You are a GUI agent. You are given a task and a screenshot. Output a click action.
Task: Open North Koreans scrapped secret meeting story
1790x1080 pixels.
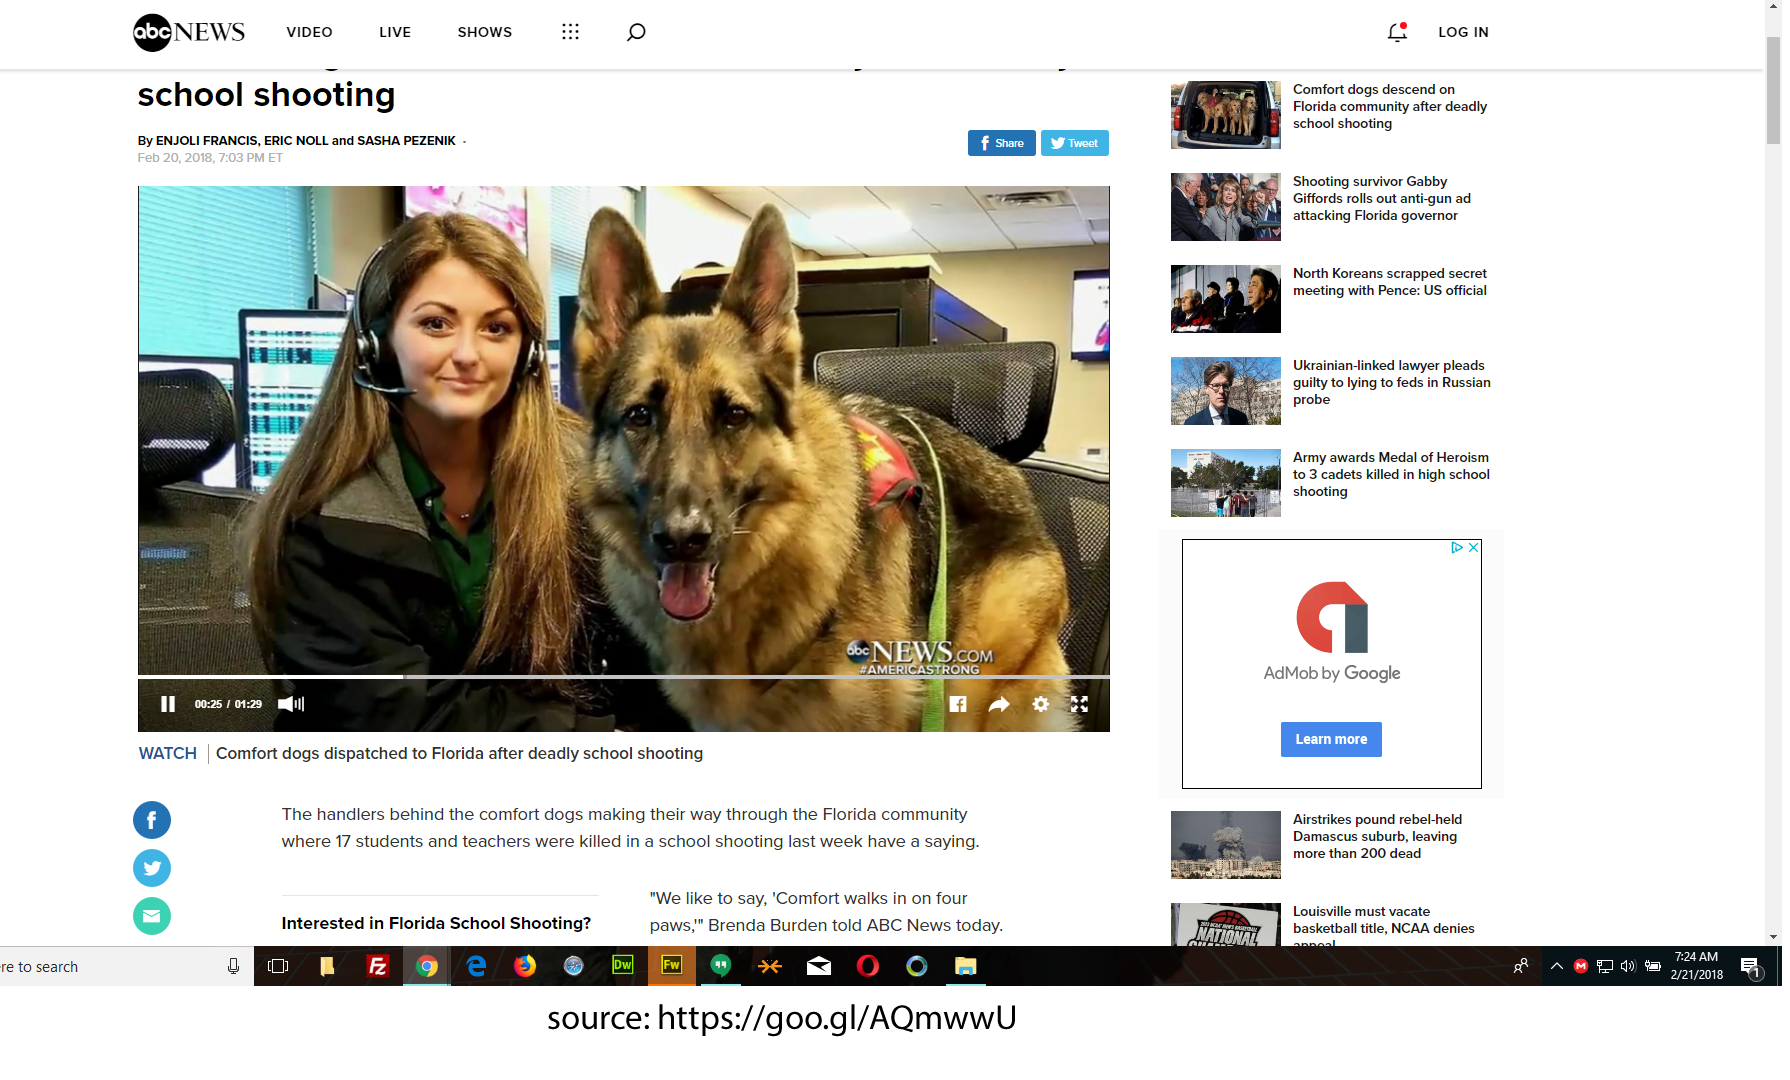1390,282
